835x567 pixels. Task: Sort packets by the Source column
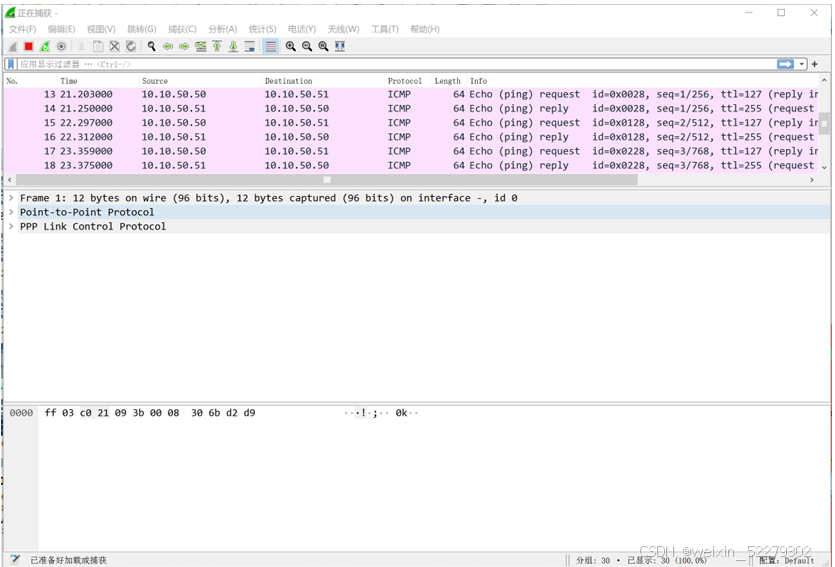[x=201, y=81]
